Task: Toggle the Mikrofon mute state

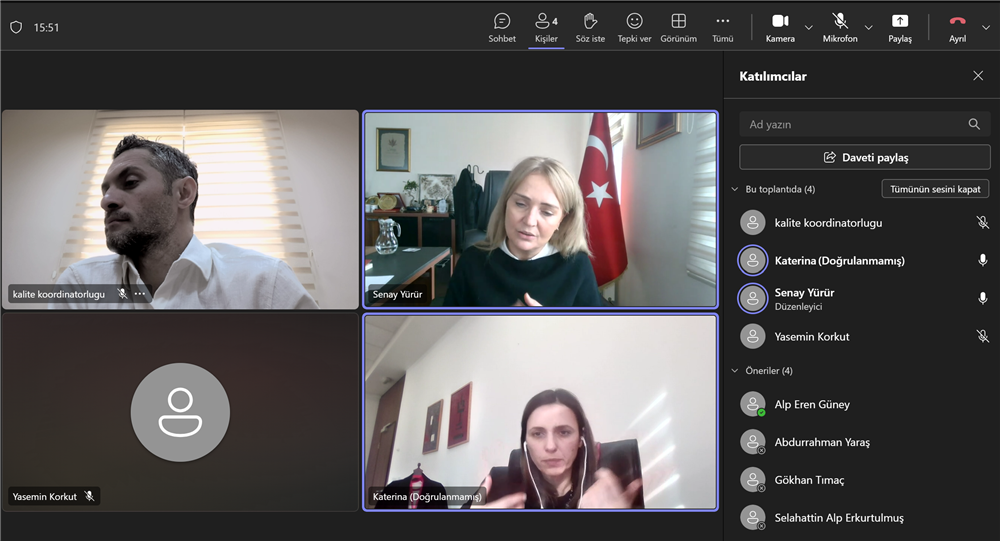Action: 840,27
